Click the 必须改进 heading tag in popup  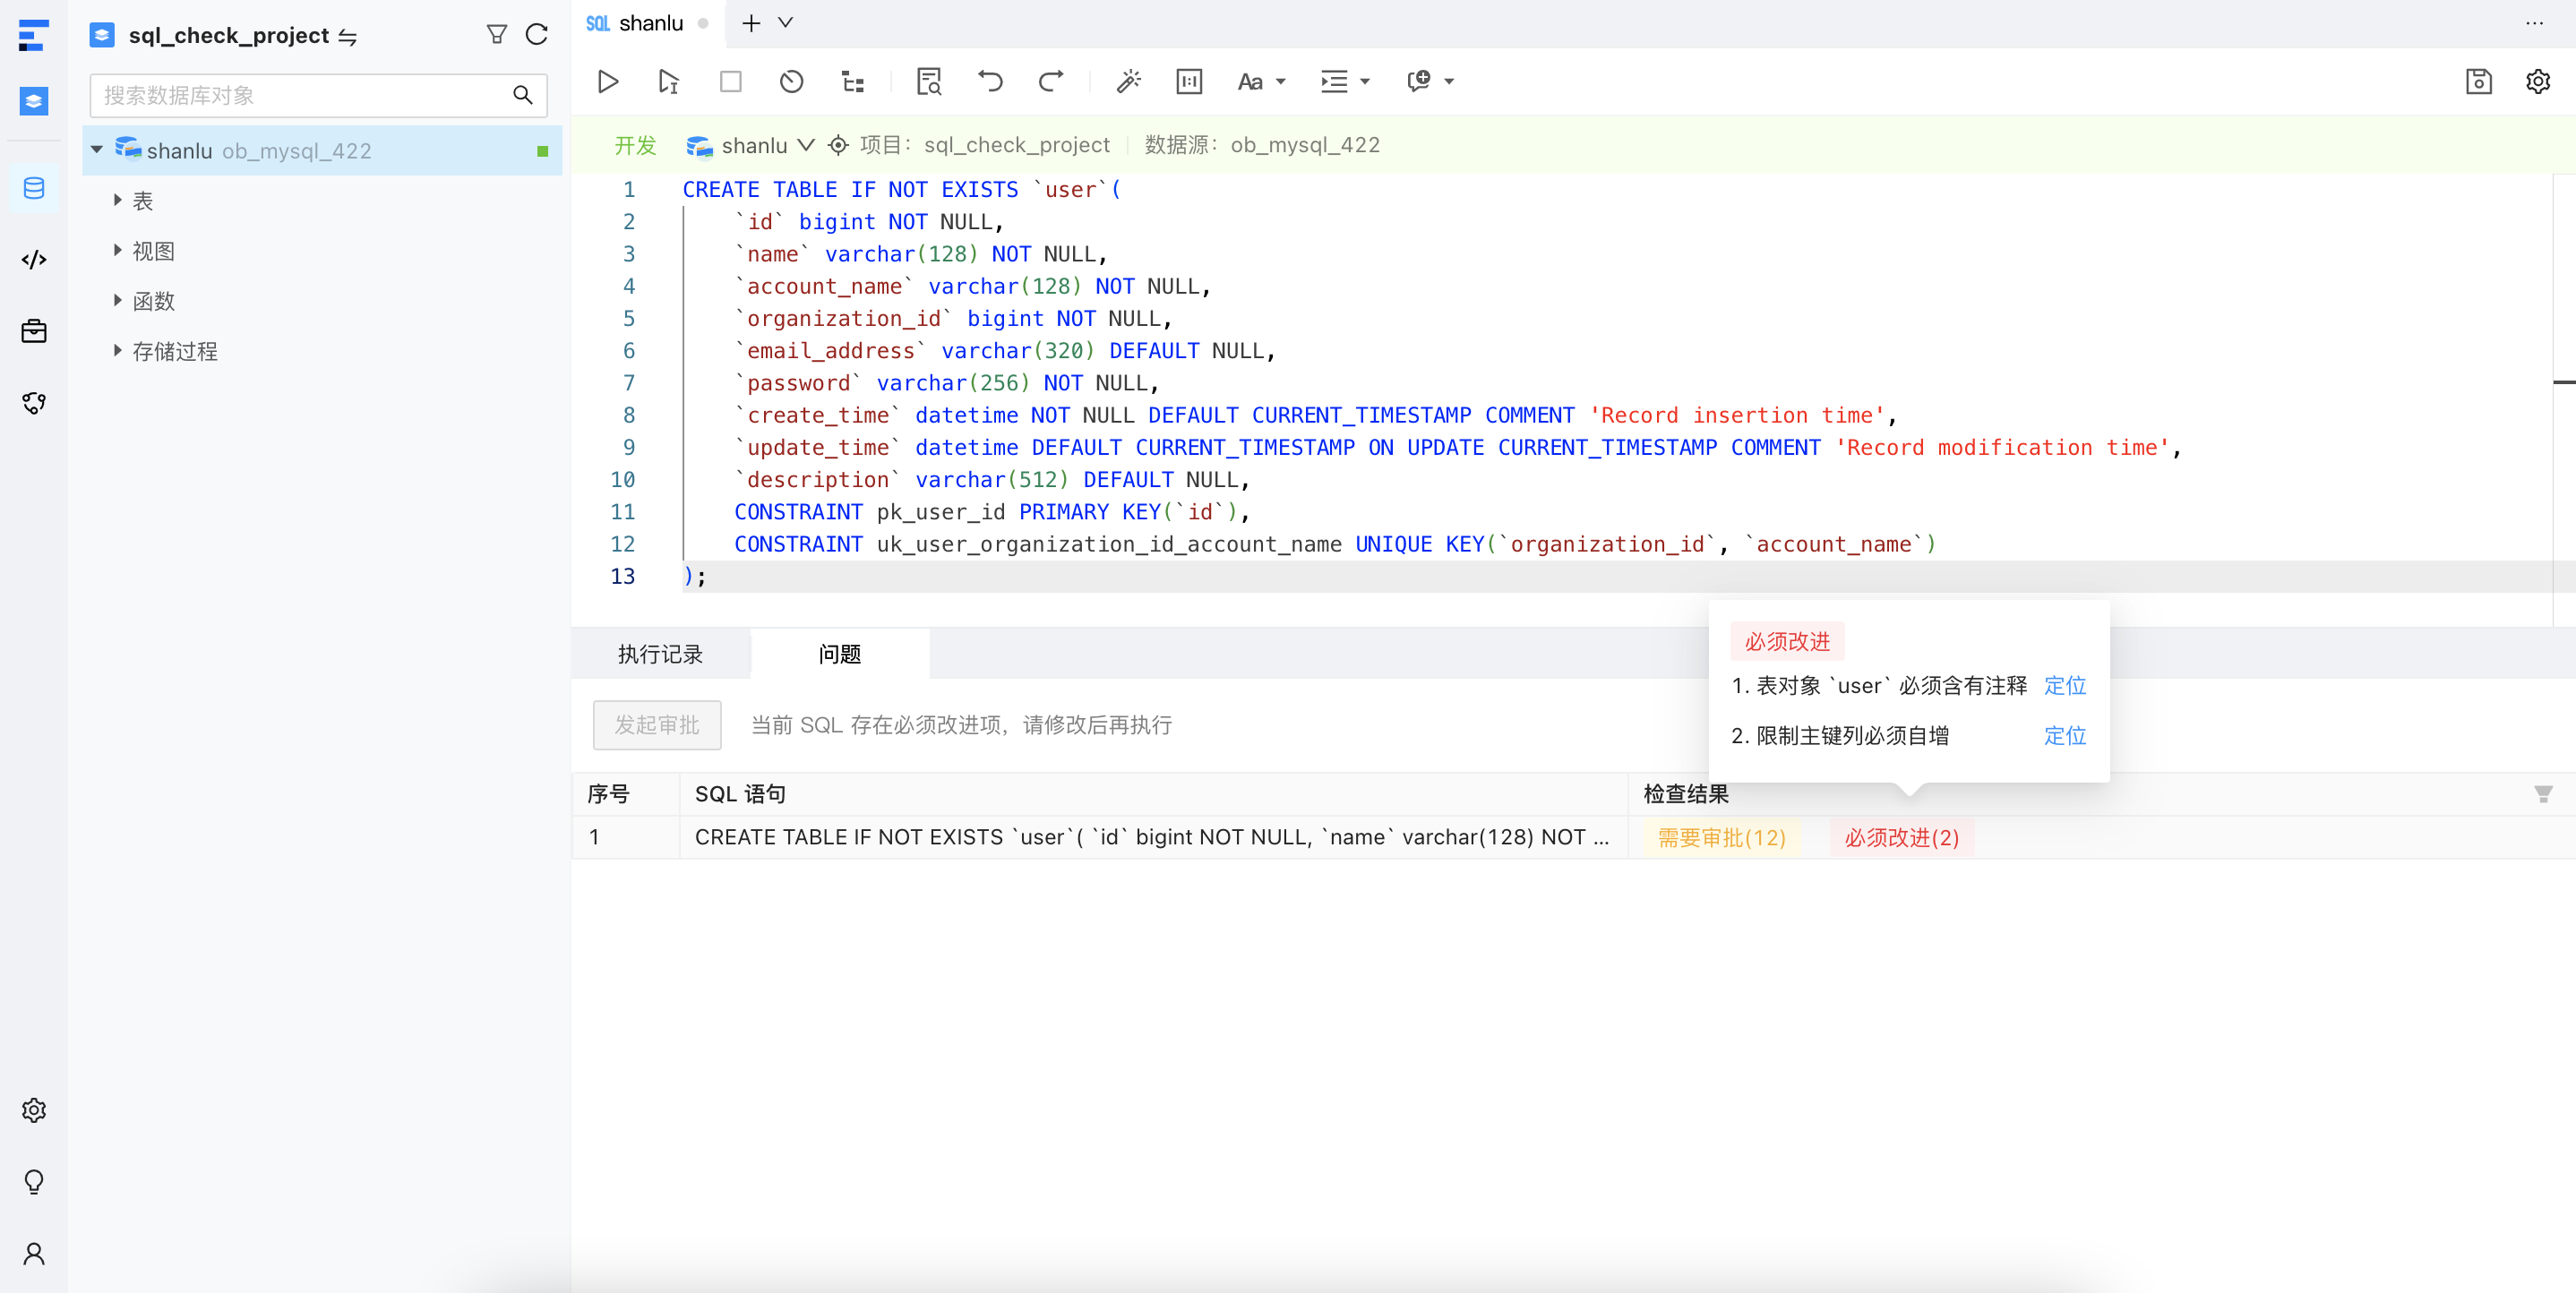coord(1787,641)
